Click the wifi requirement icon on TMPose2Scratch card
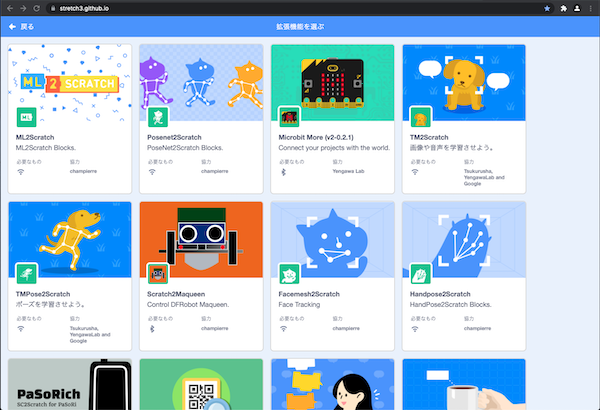The width and height of the screenshot is (600, 410). tap(21, 329)
